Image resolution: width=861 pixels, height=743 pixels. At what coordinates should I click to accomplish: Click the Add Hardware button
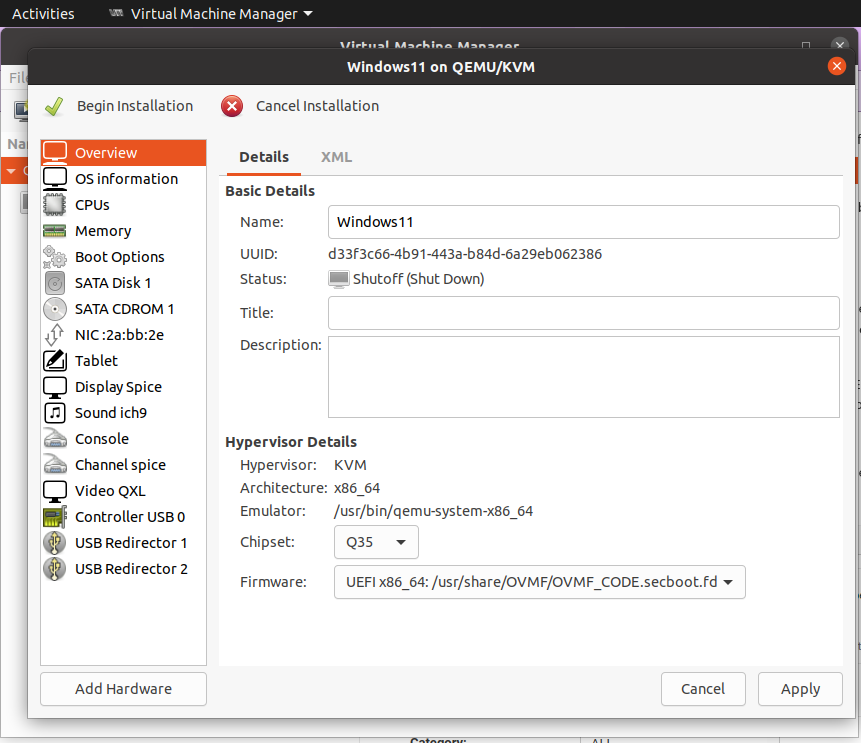124,689
